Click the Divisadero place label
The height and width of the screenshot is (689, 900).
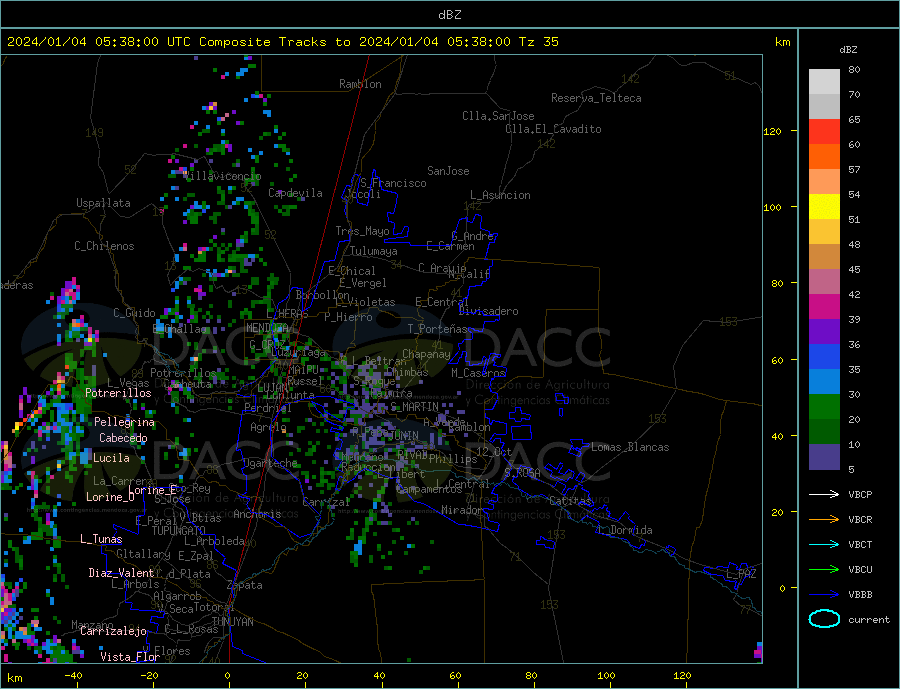488,311
